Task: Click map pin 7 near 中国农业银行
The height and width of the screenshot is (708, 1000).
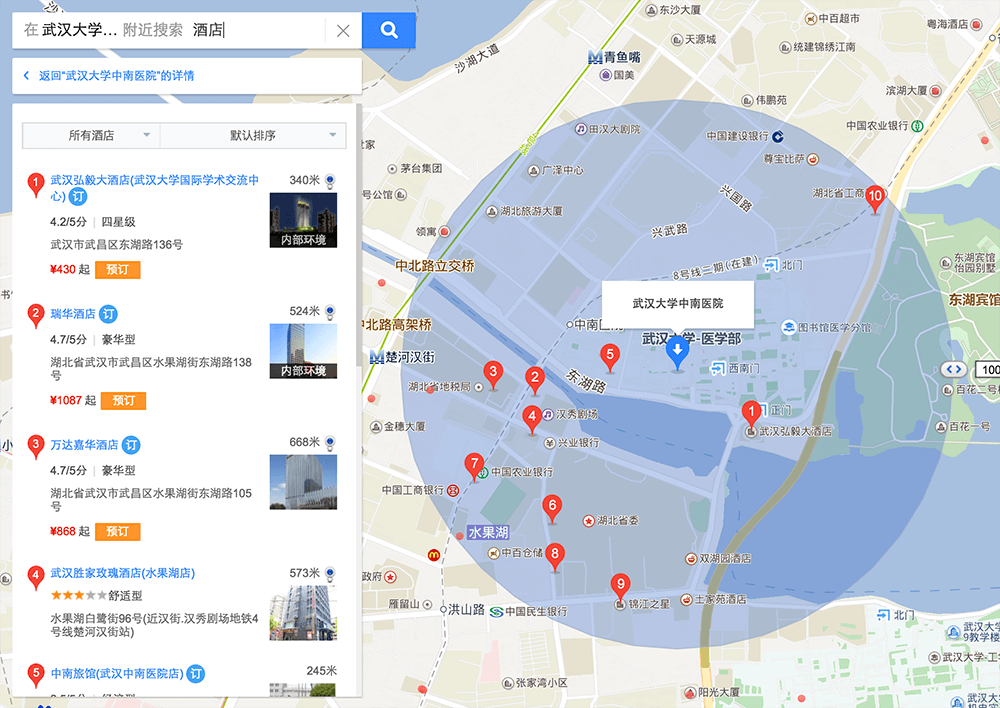Action: pos(474,466)
